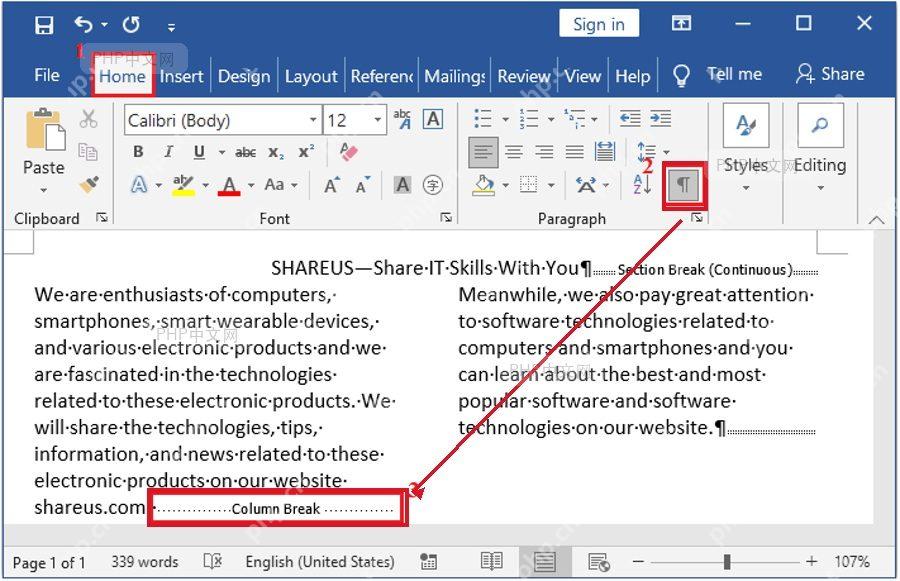The image size is (900, 581).
Task: Open the font size 12 dropdown
Action: click(378, 120)
